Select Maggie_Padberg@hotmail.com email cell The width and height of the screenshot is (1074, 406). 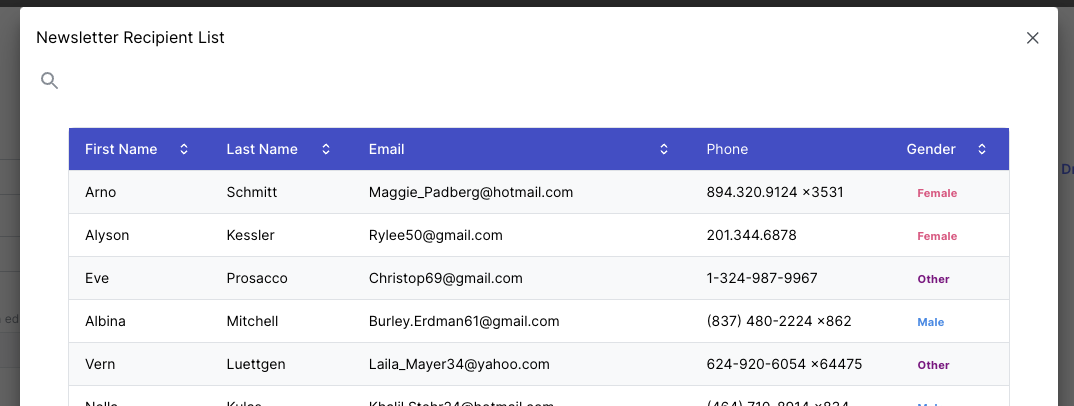pos(470,192)
